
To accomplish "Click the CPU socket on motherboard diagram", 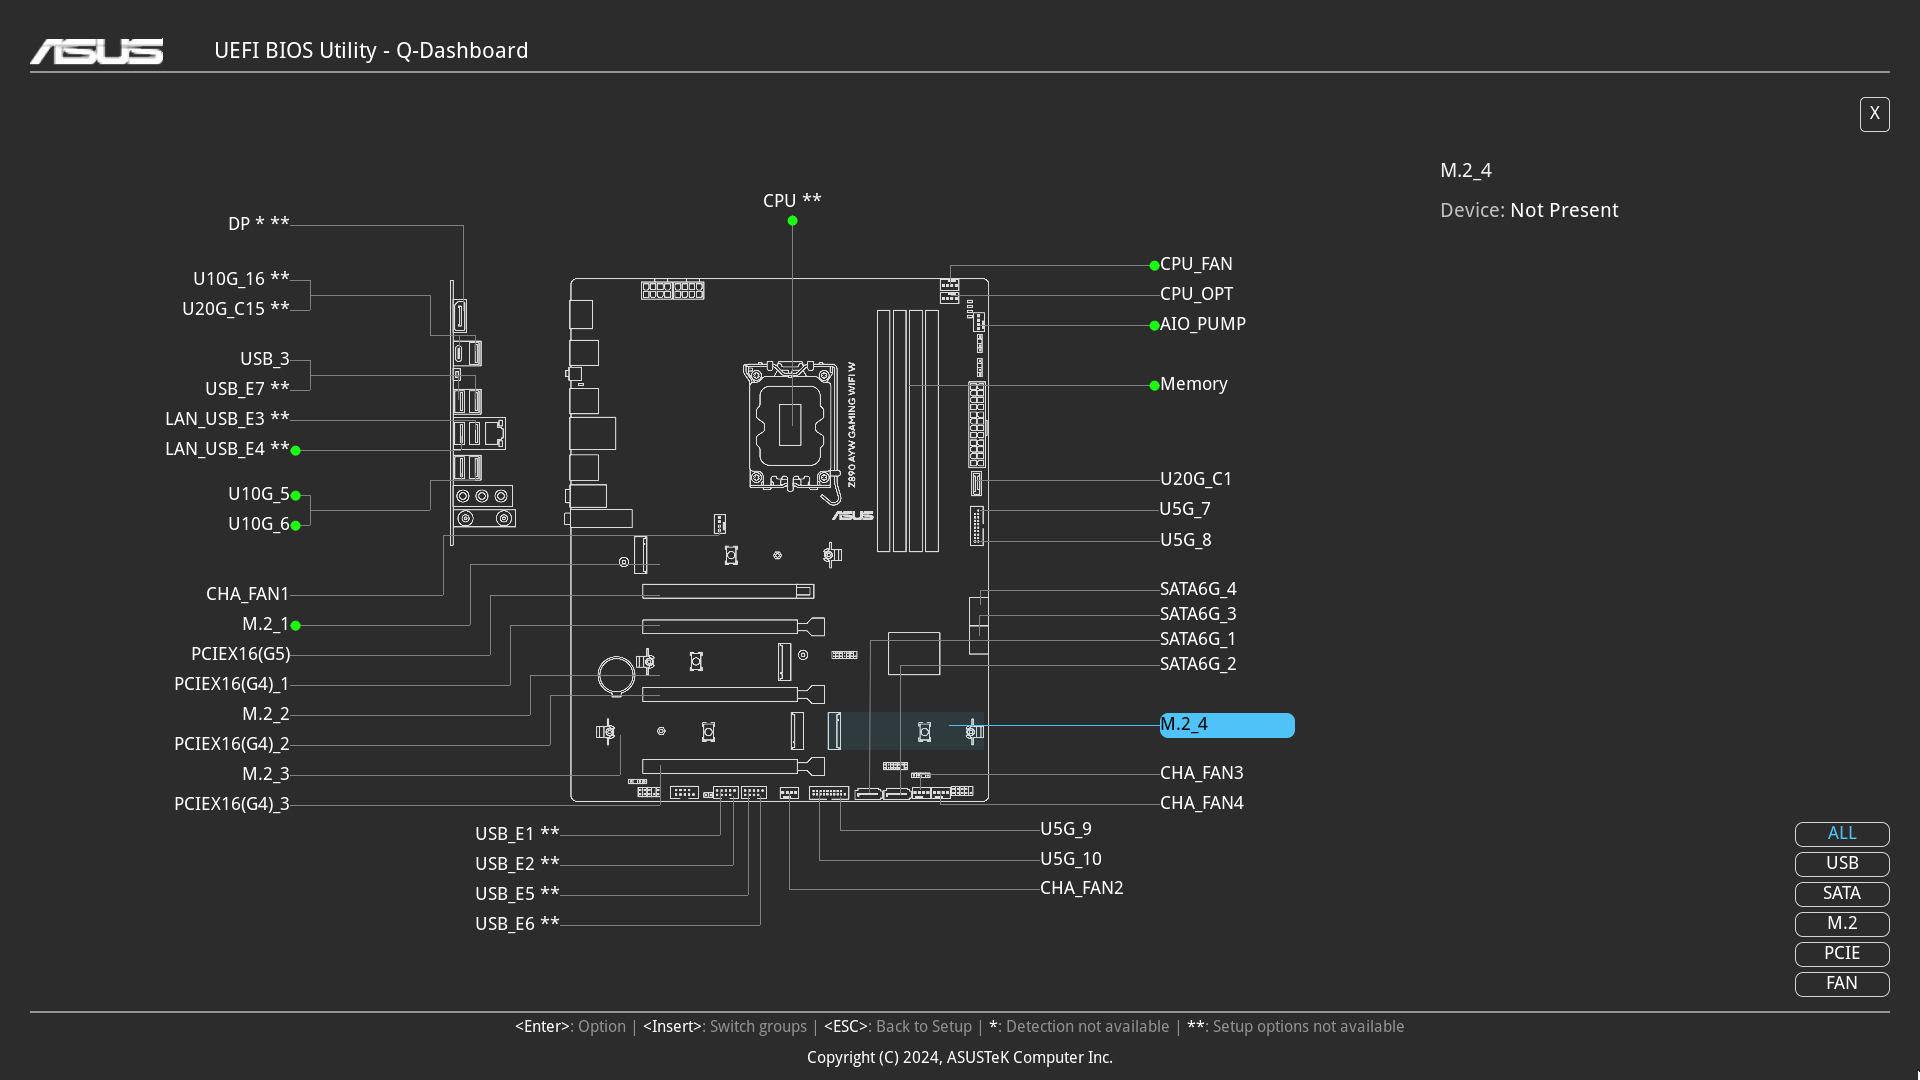I will pyautogui.click(x=790, y=425).
